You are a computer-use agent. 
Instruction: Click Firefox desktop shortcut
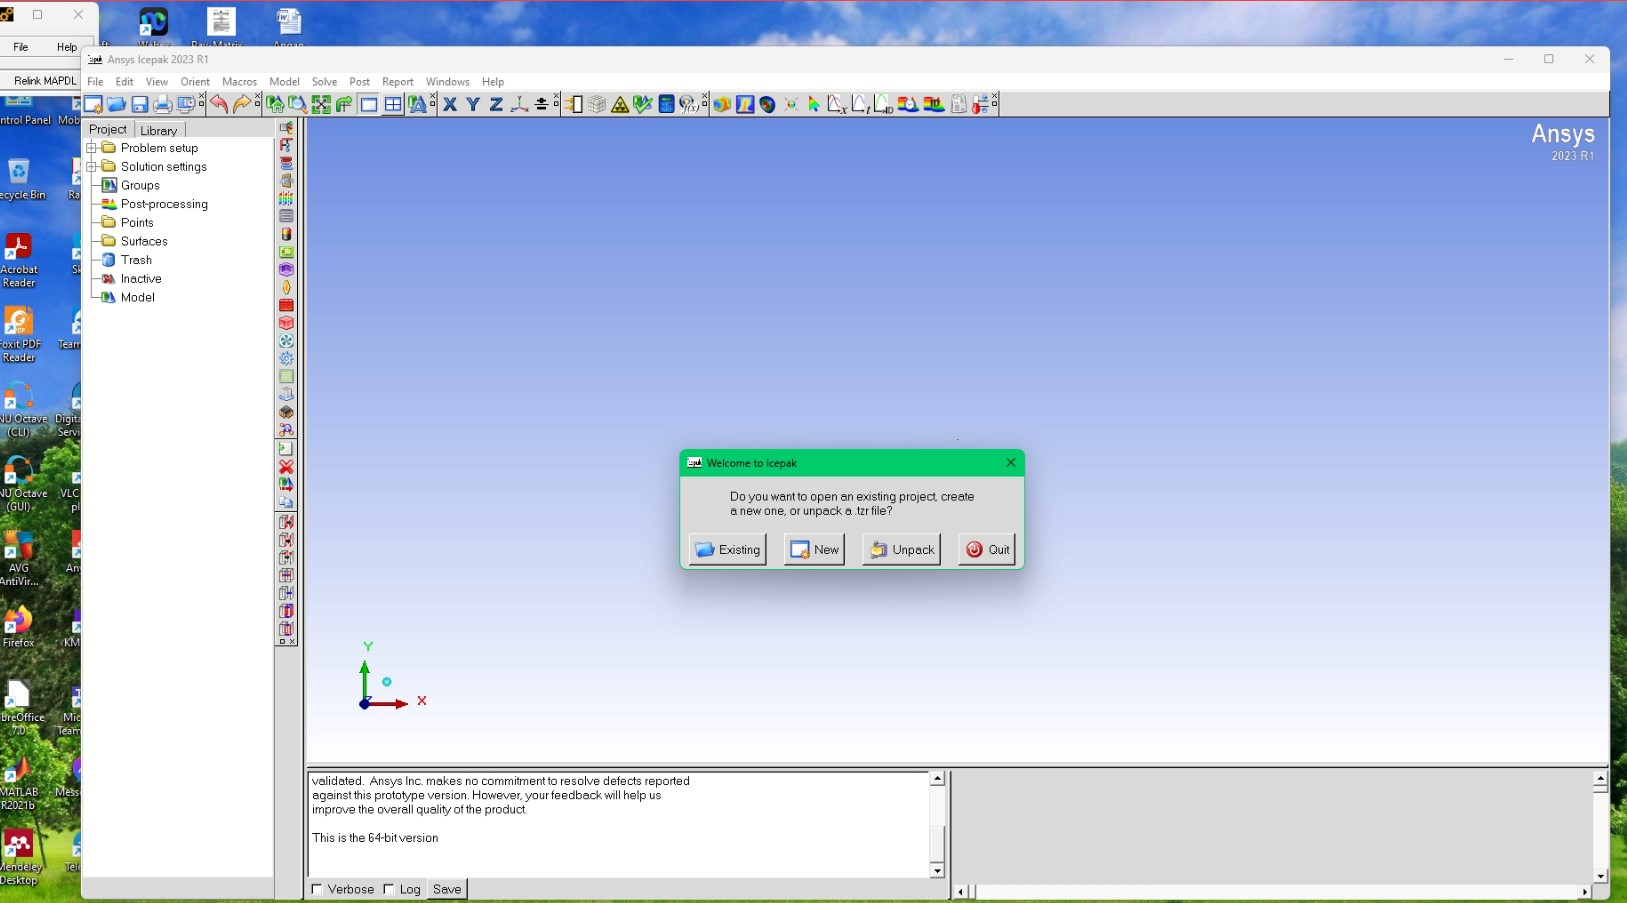pyautogui.click(x=18, y=627)
